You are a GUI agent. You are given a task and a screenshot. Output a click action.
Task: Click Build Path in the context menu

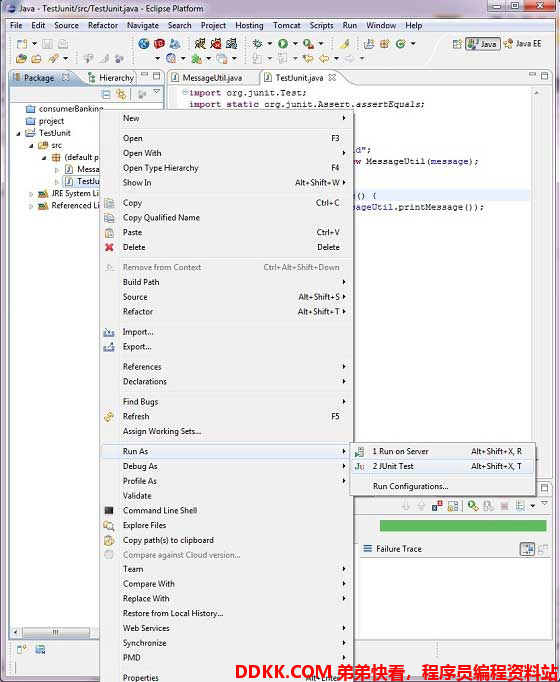click(141, 282)
